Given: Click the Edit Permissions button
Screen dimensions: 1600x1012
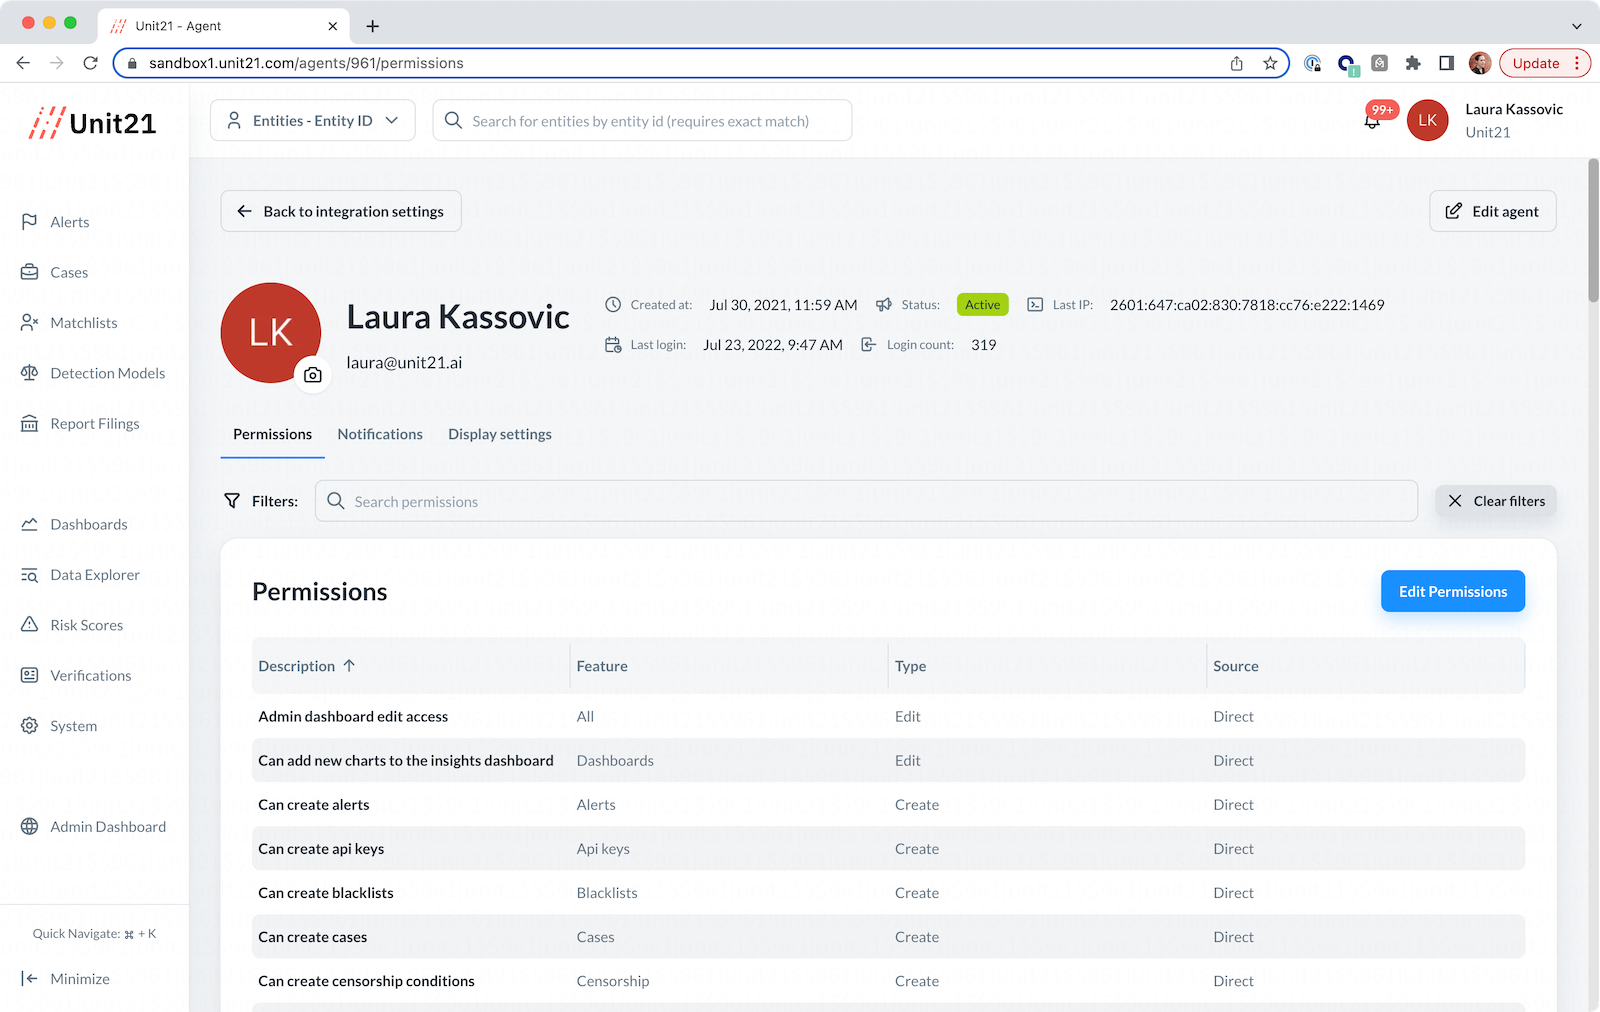Looking at the screenshot, I should pos(1453,591).
